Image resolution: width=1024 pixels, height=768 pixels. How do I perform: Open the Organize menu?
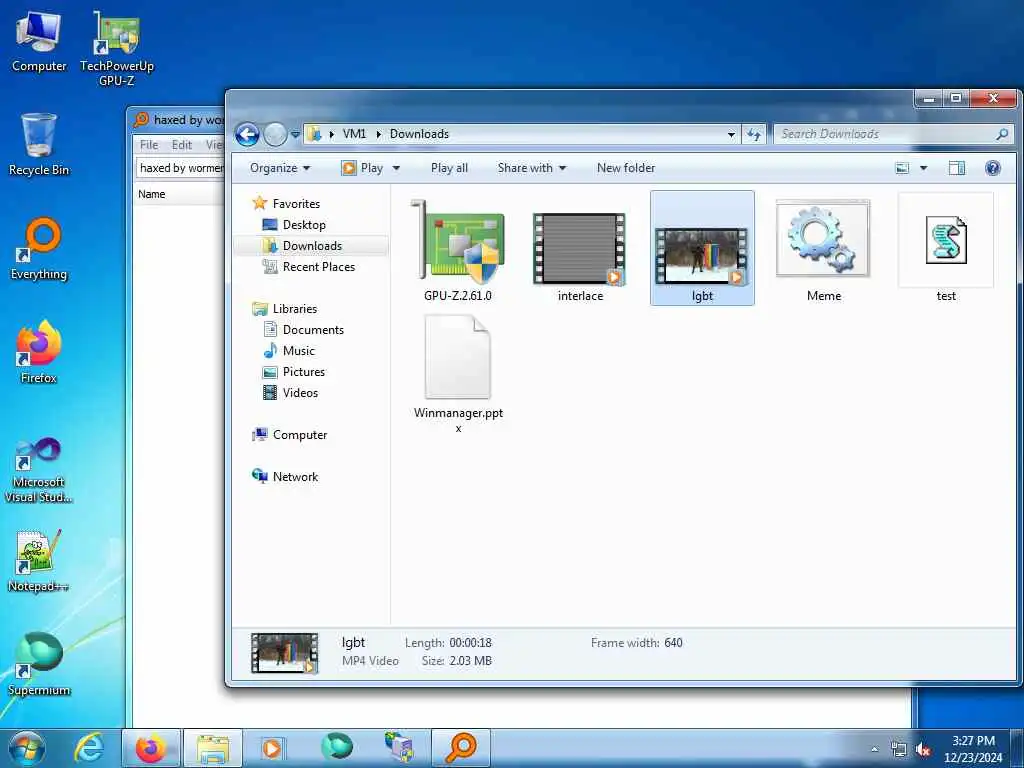280,168
